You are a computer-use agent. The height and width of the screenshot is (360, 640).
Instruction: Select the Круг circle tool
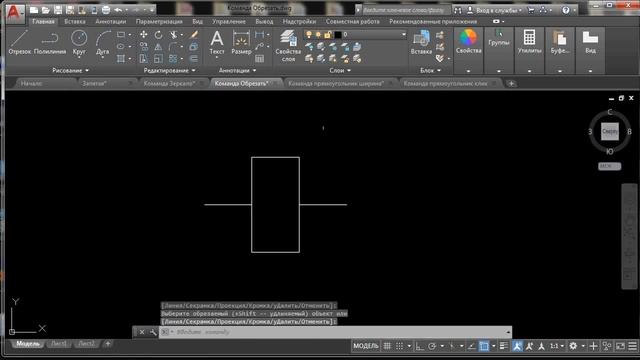point(79,42)
